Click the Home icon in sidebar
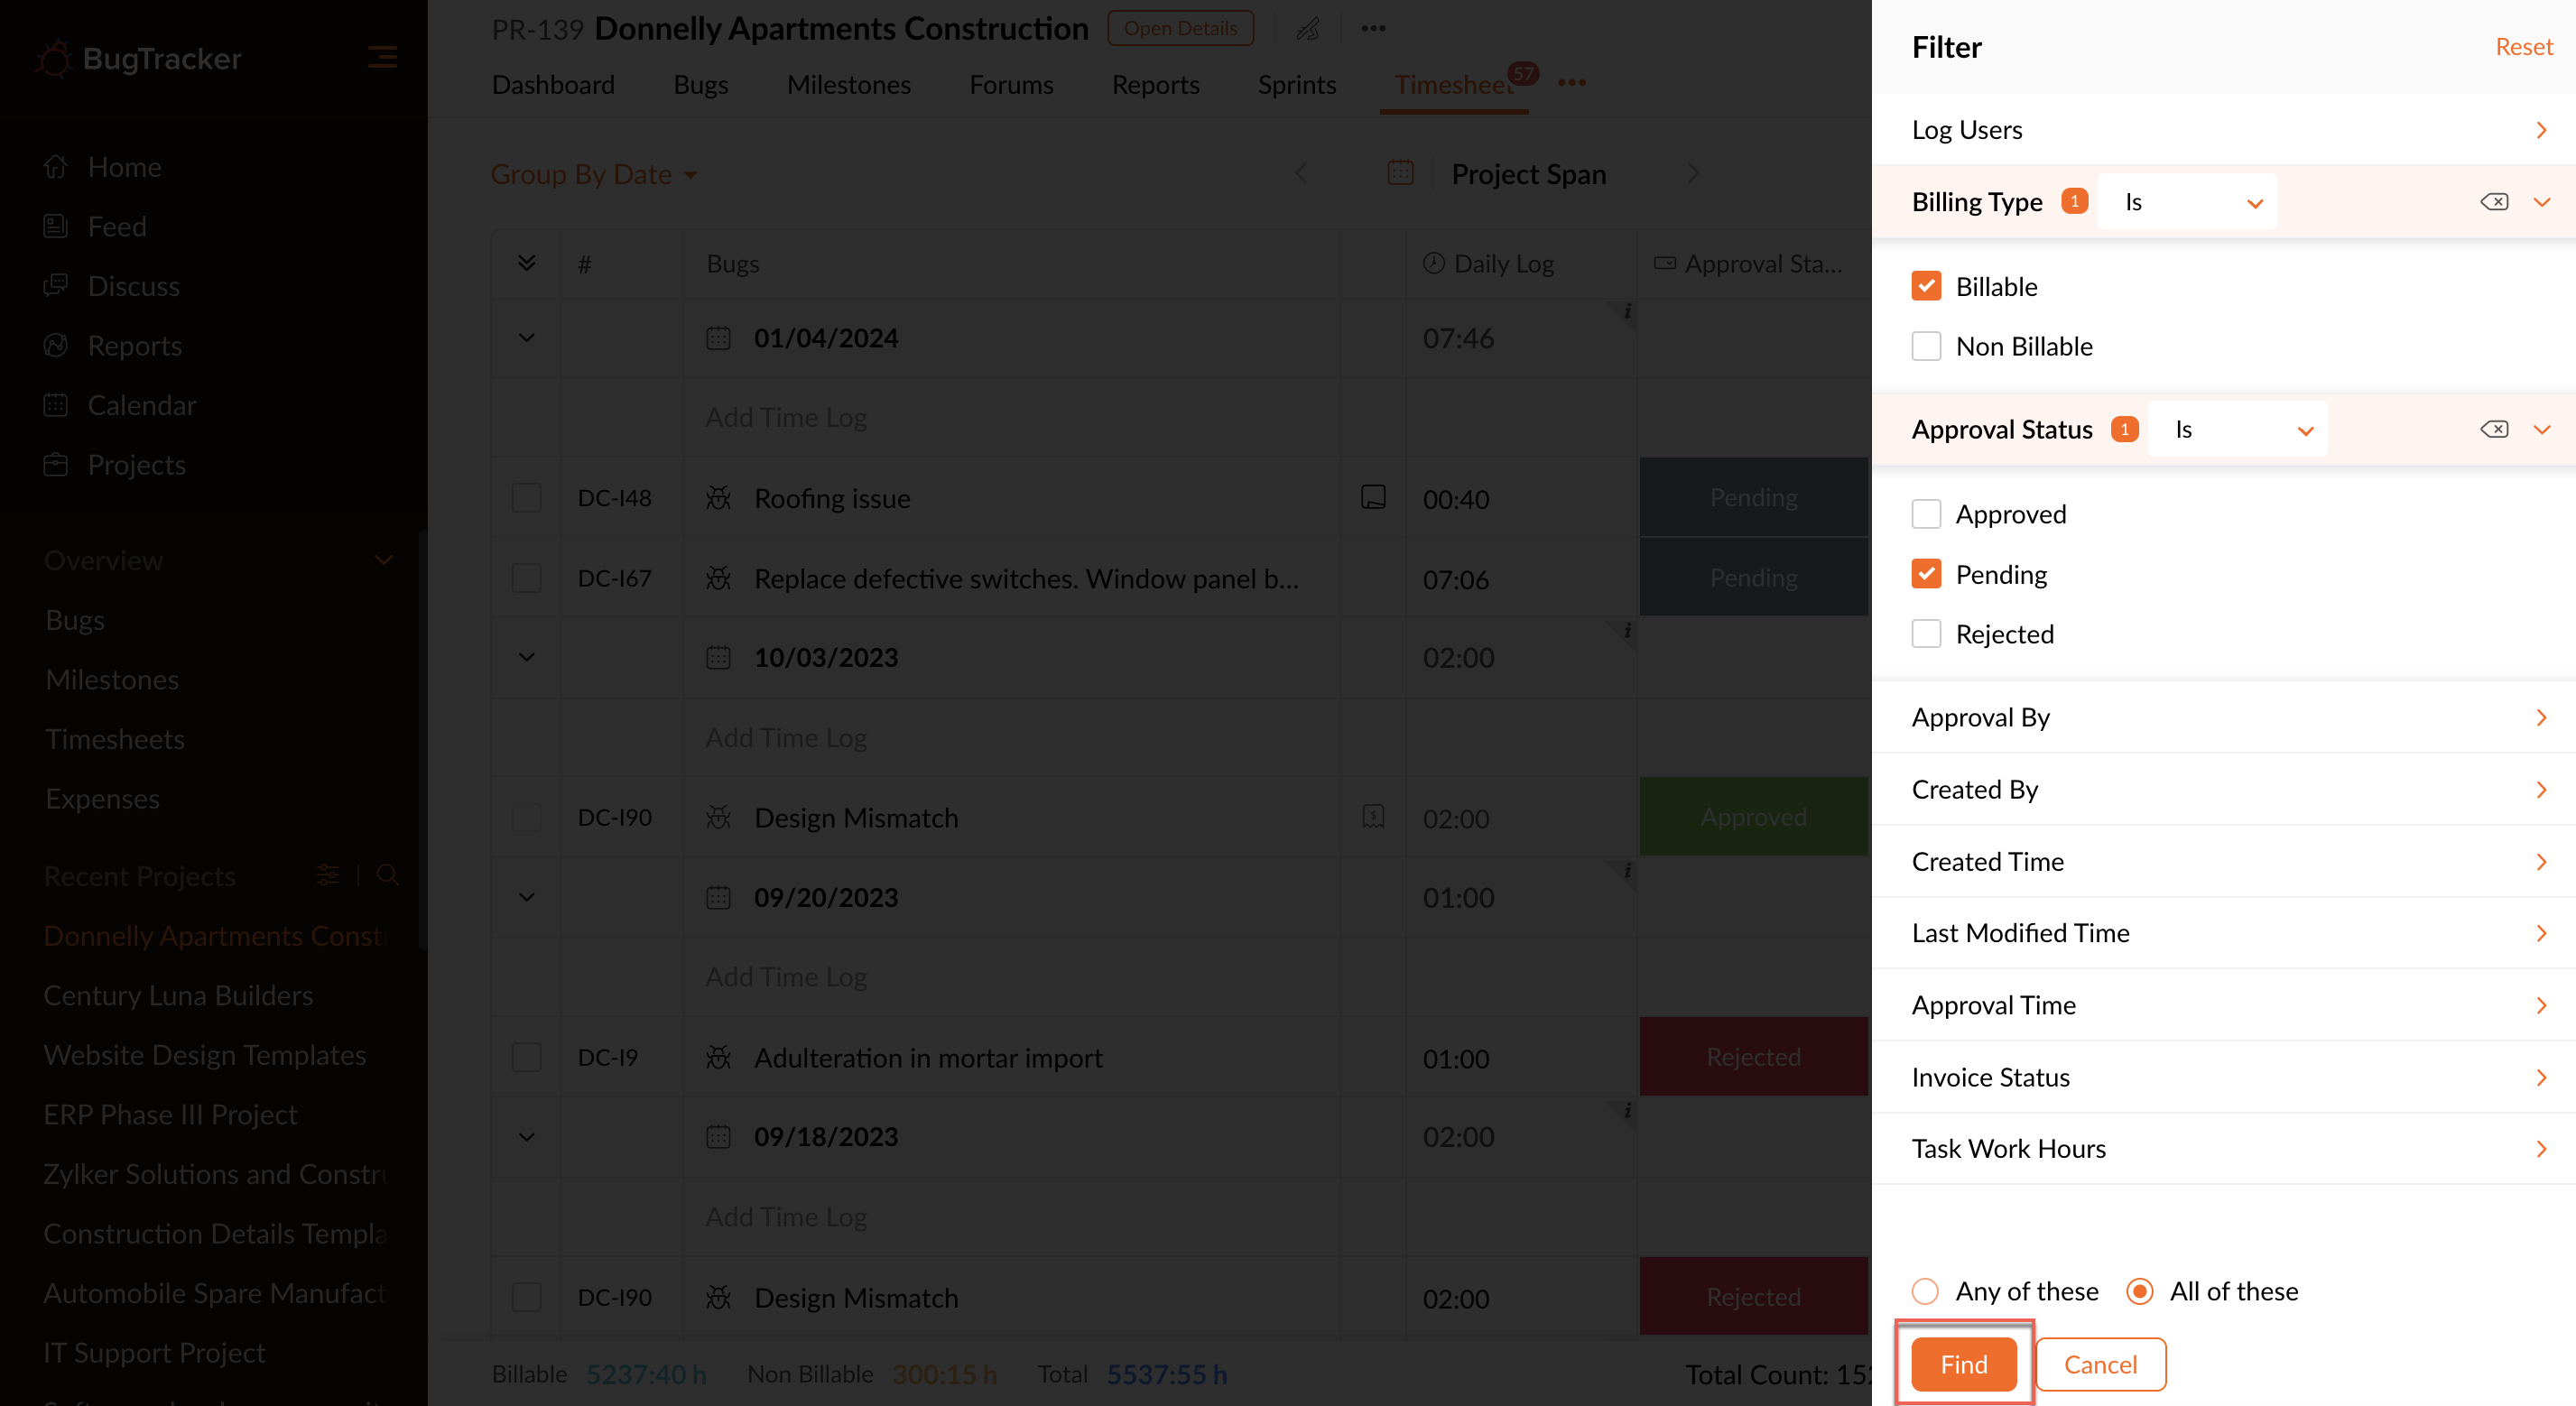 56,166
